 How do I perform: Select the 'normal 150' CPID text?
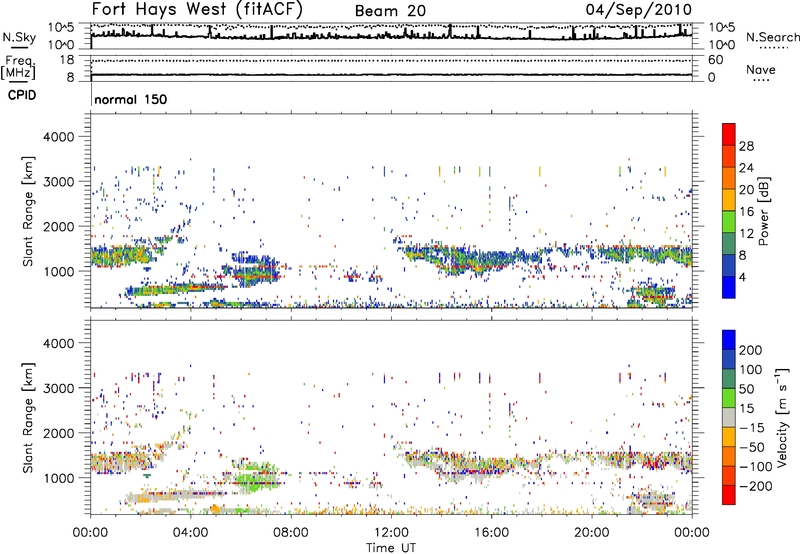tap(131, 99)
